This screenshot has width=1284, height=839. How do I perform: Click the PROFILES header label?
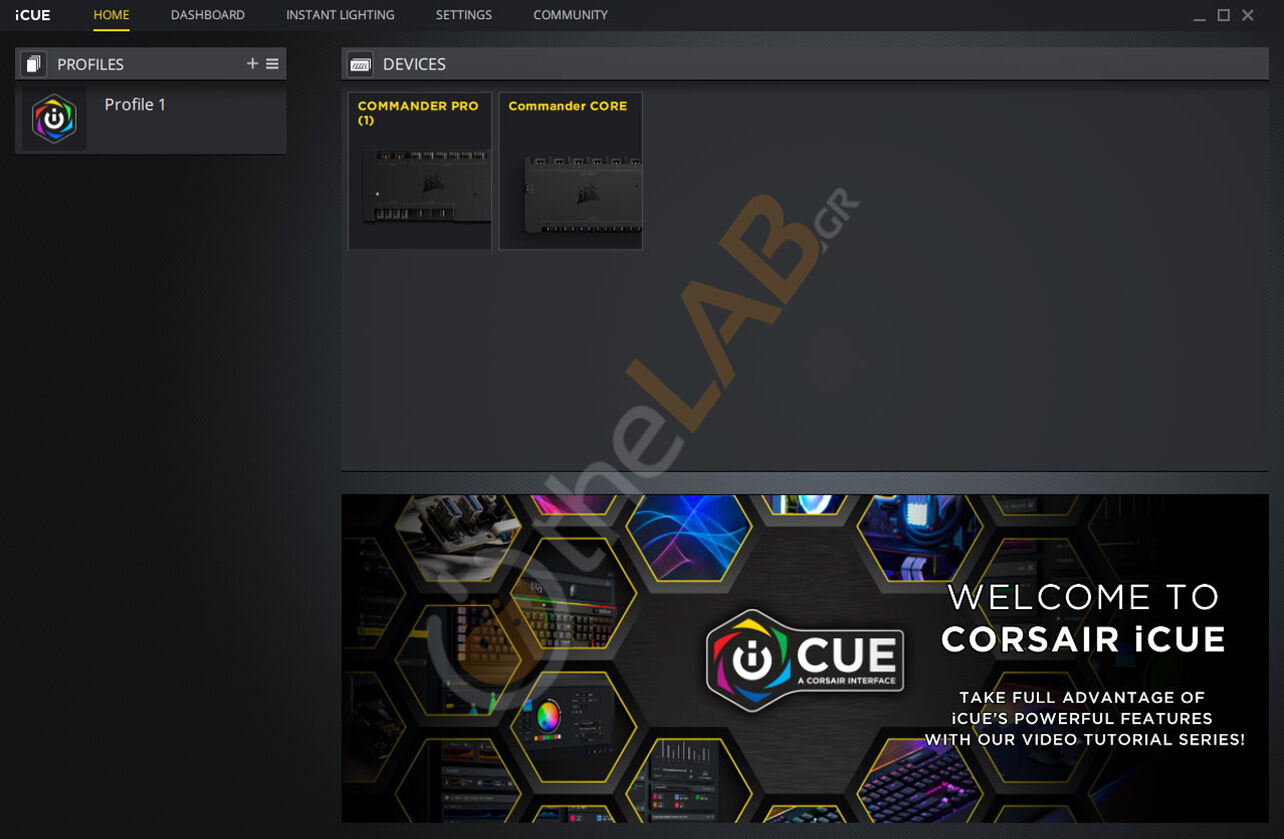pyautogui.click(x=90, y=64)
